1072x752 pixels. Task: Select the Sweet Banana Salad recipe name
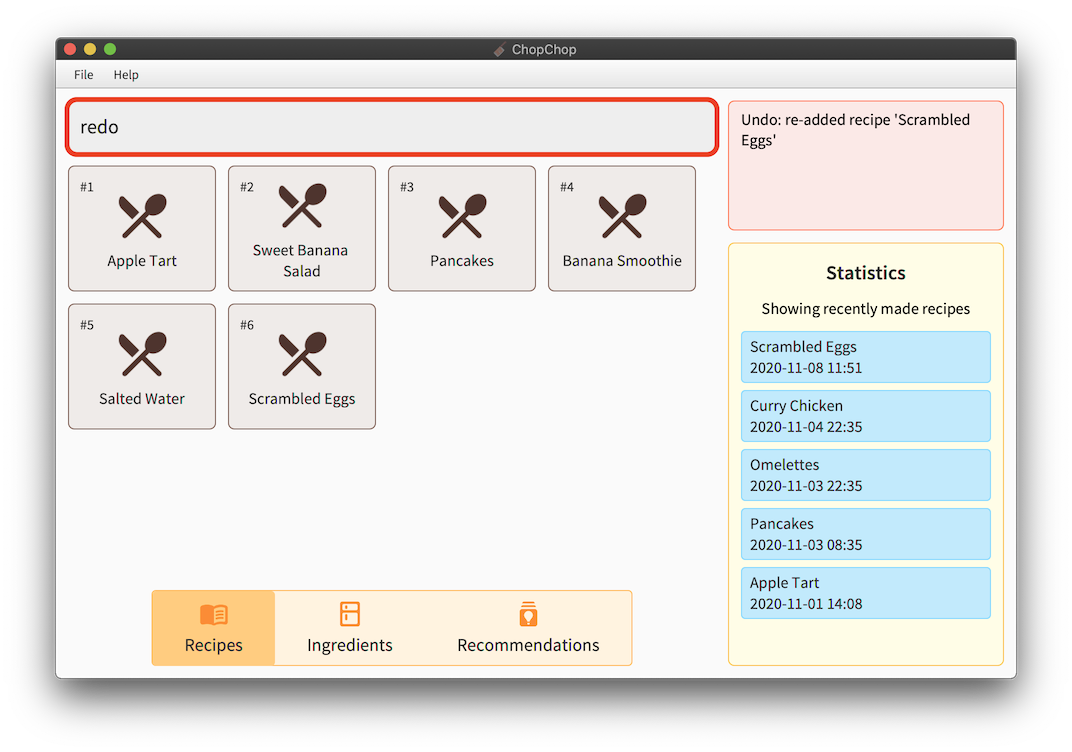[x=301, y=260]
